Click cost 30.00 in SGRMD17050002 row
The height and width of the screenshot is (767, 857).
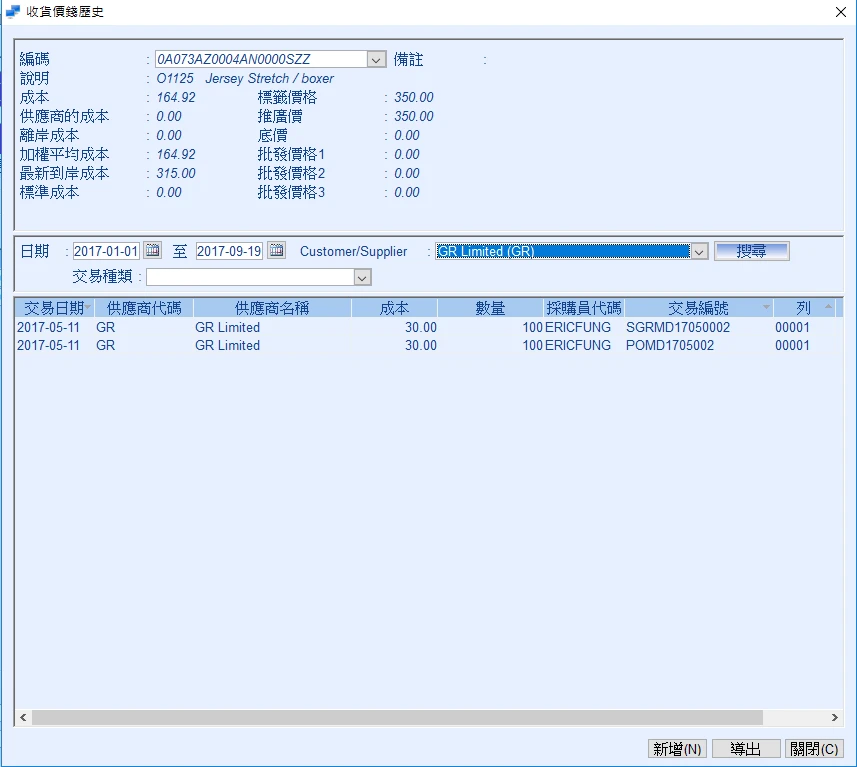tap(421, 327)
